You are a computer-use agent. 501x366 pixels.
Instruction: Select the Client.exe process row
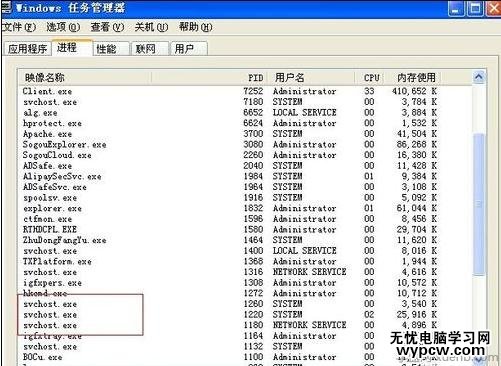click(245, 91)
